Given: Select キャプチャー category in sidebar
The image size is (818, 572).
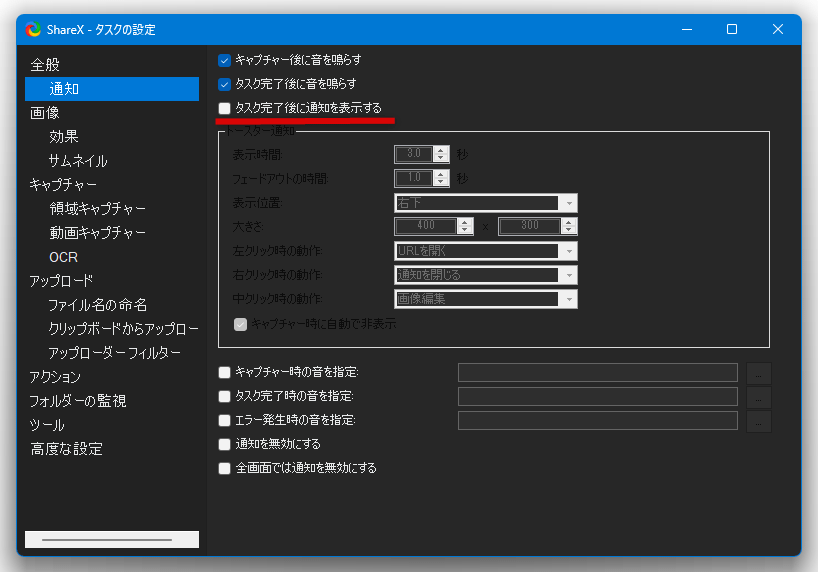Looking at the screenshot, I should (x=63, y=185).
